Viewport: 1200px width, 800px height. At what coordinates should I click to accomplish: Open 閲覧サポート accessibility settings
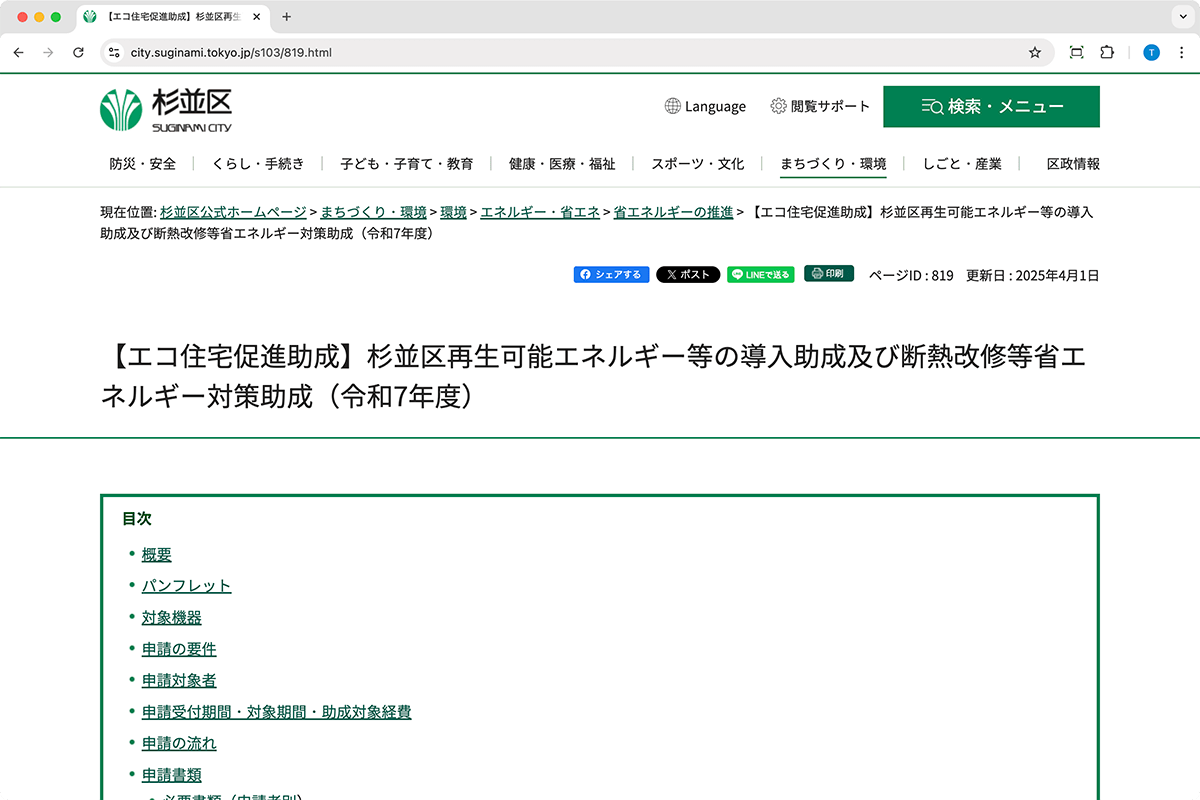tap(820, 106)
